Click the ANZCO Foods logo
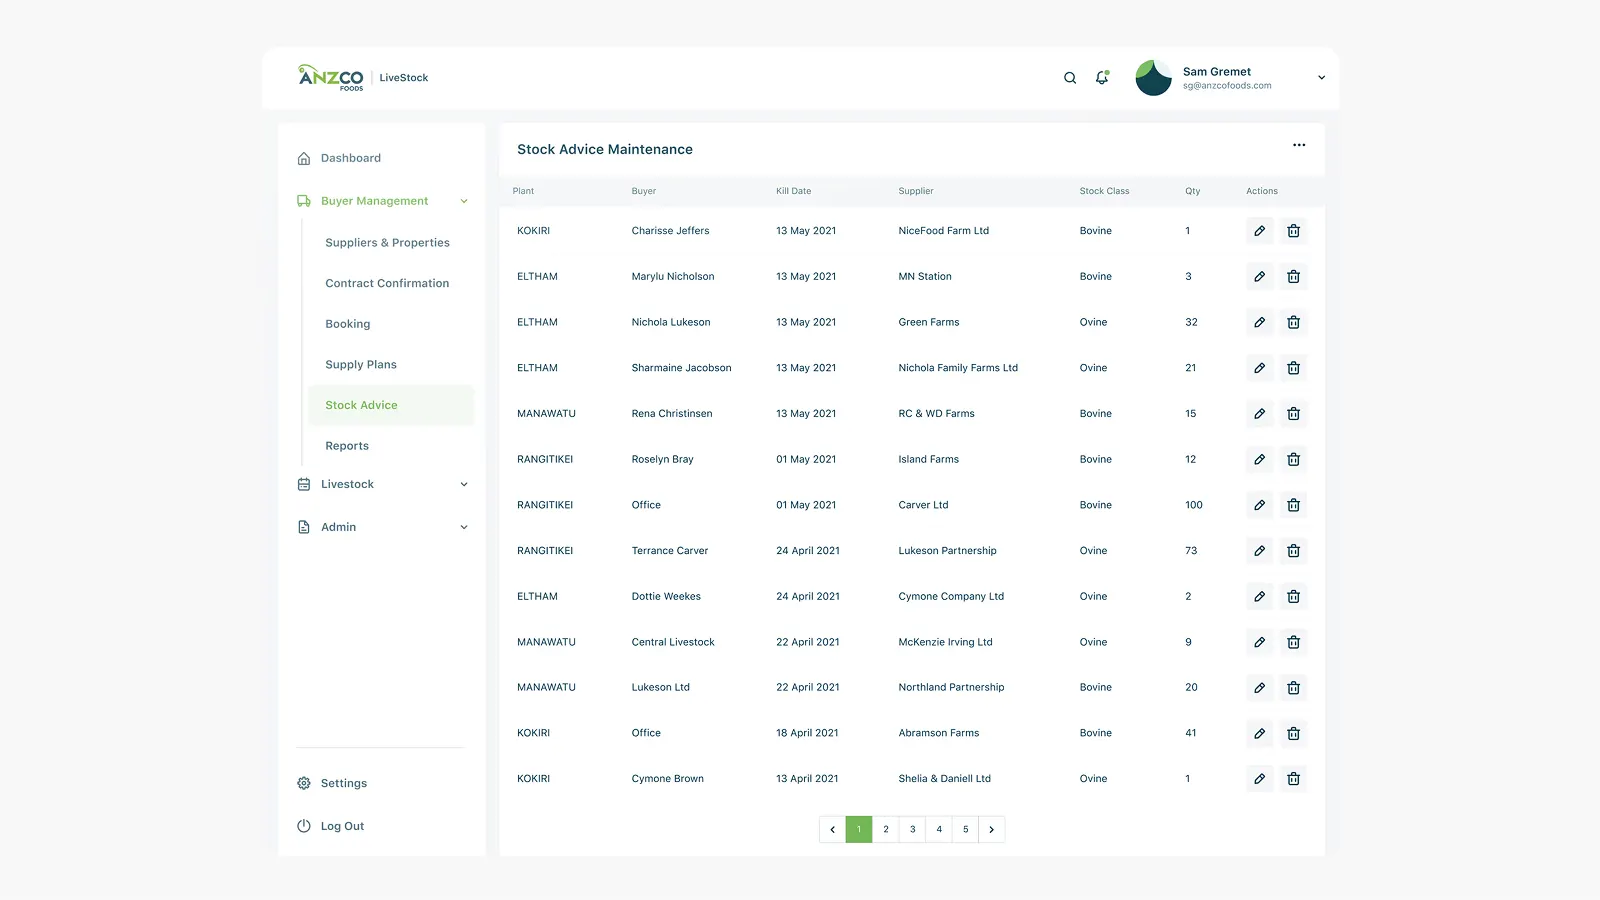This screenshot has height=900, width=1600. point(331,78)
